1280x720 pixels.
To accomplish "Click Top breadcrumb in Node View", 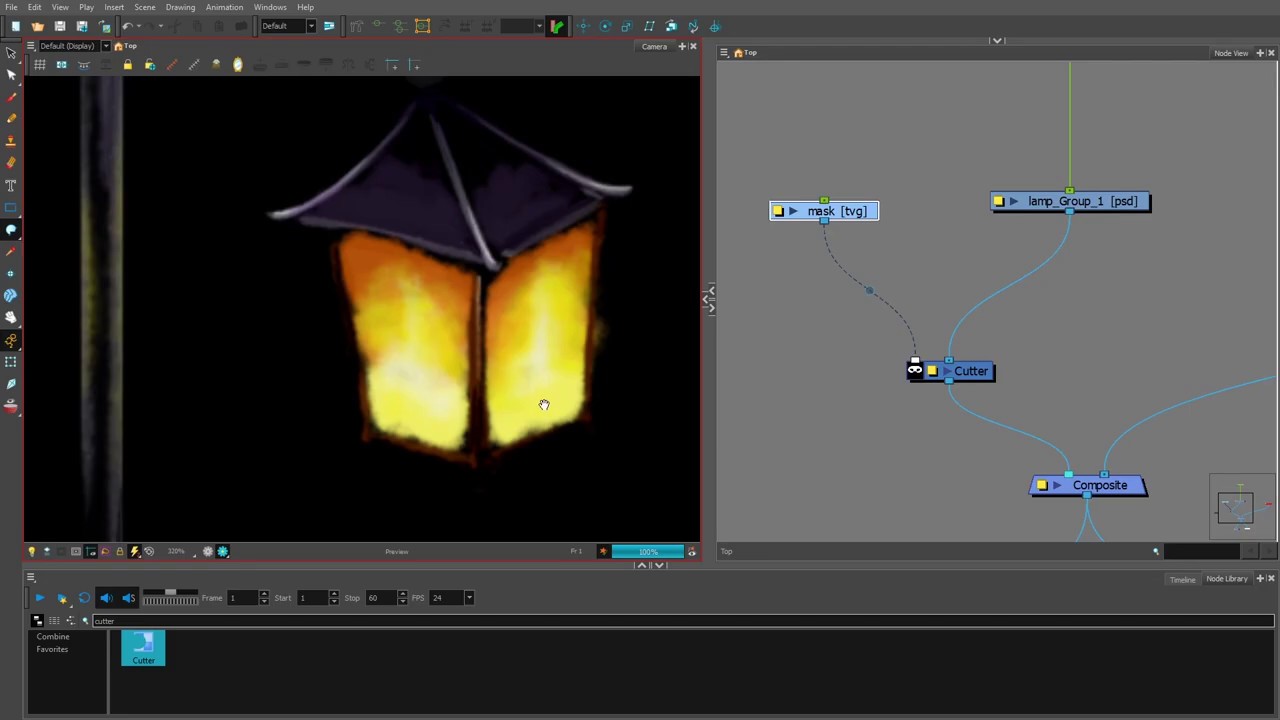I will (x=750, y=53).
